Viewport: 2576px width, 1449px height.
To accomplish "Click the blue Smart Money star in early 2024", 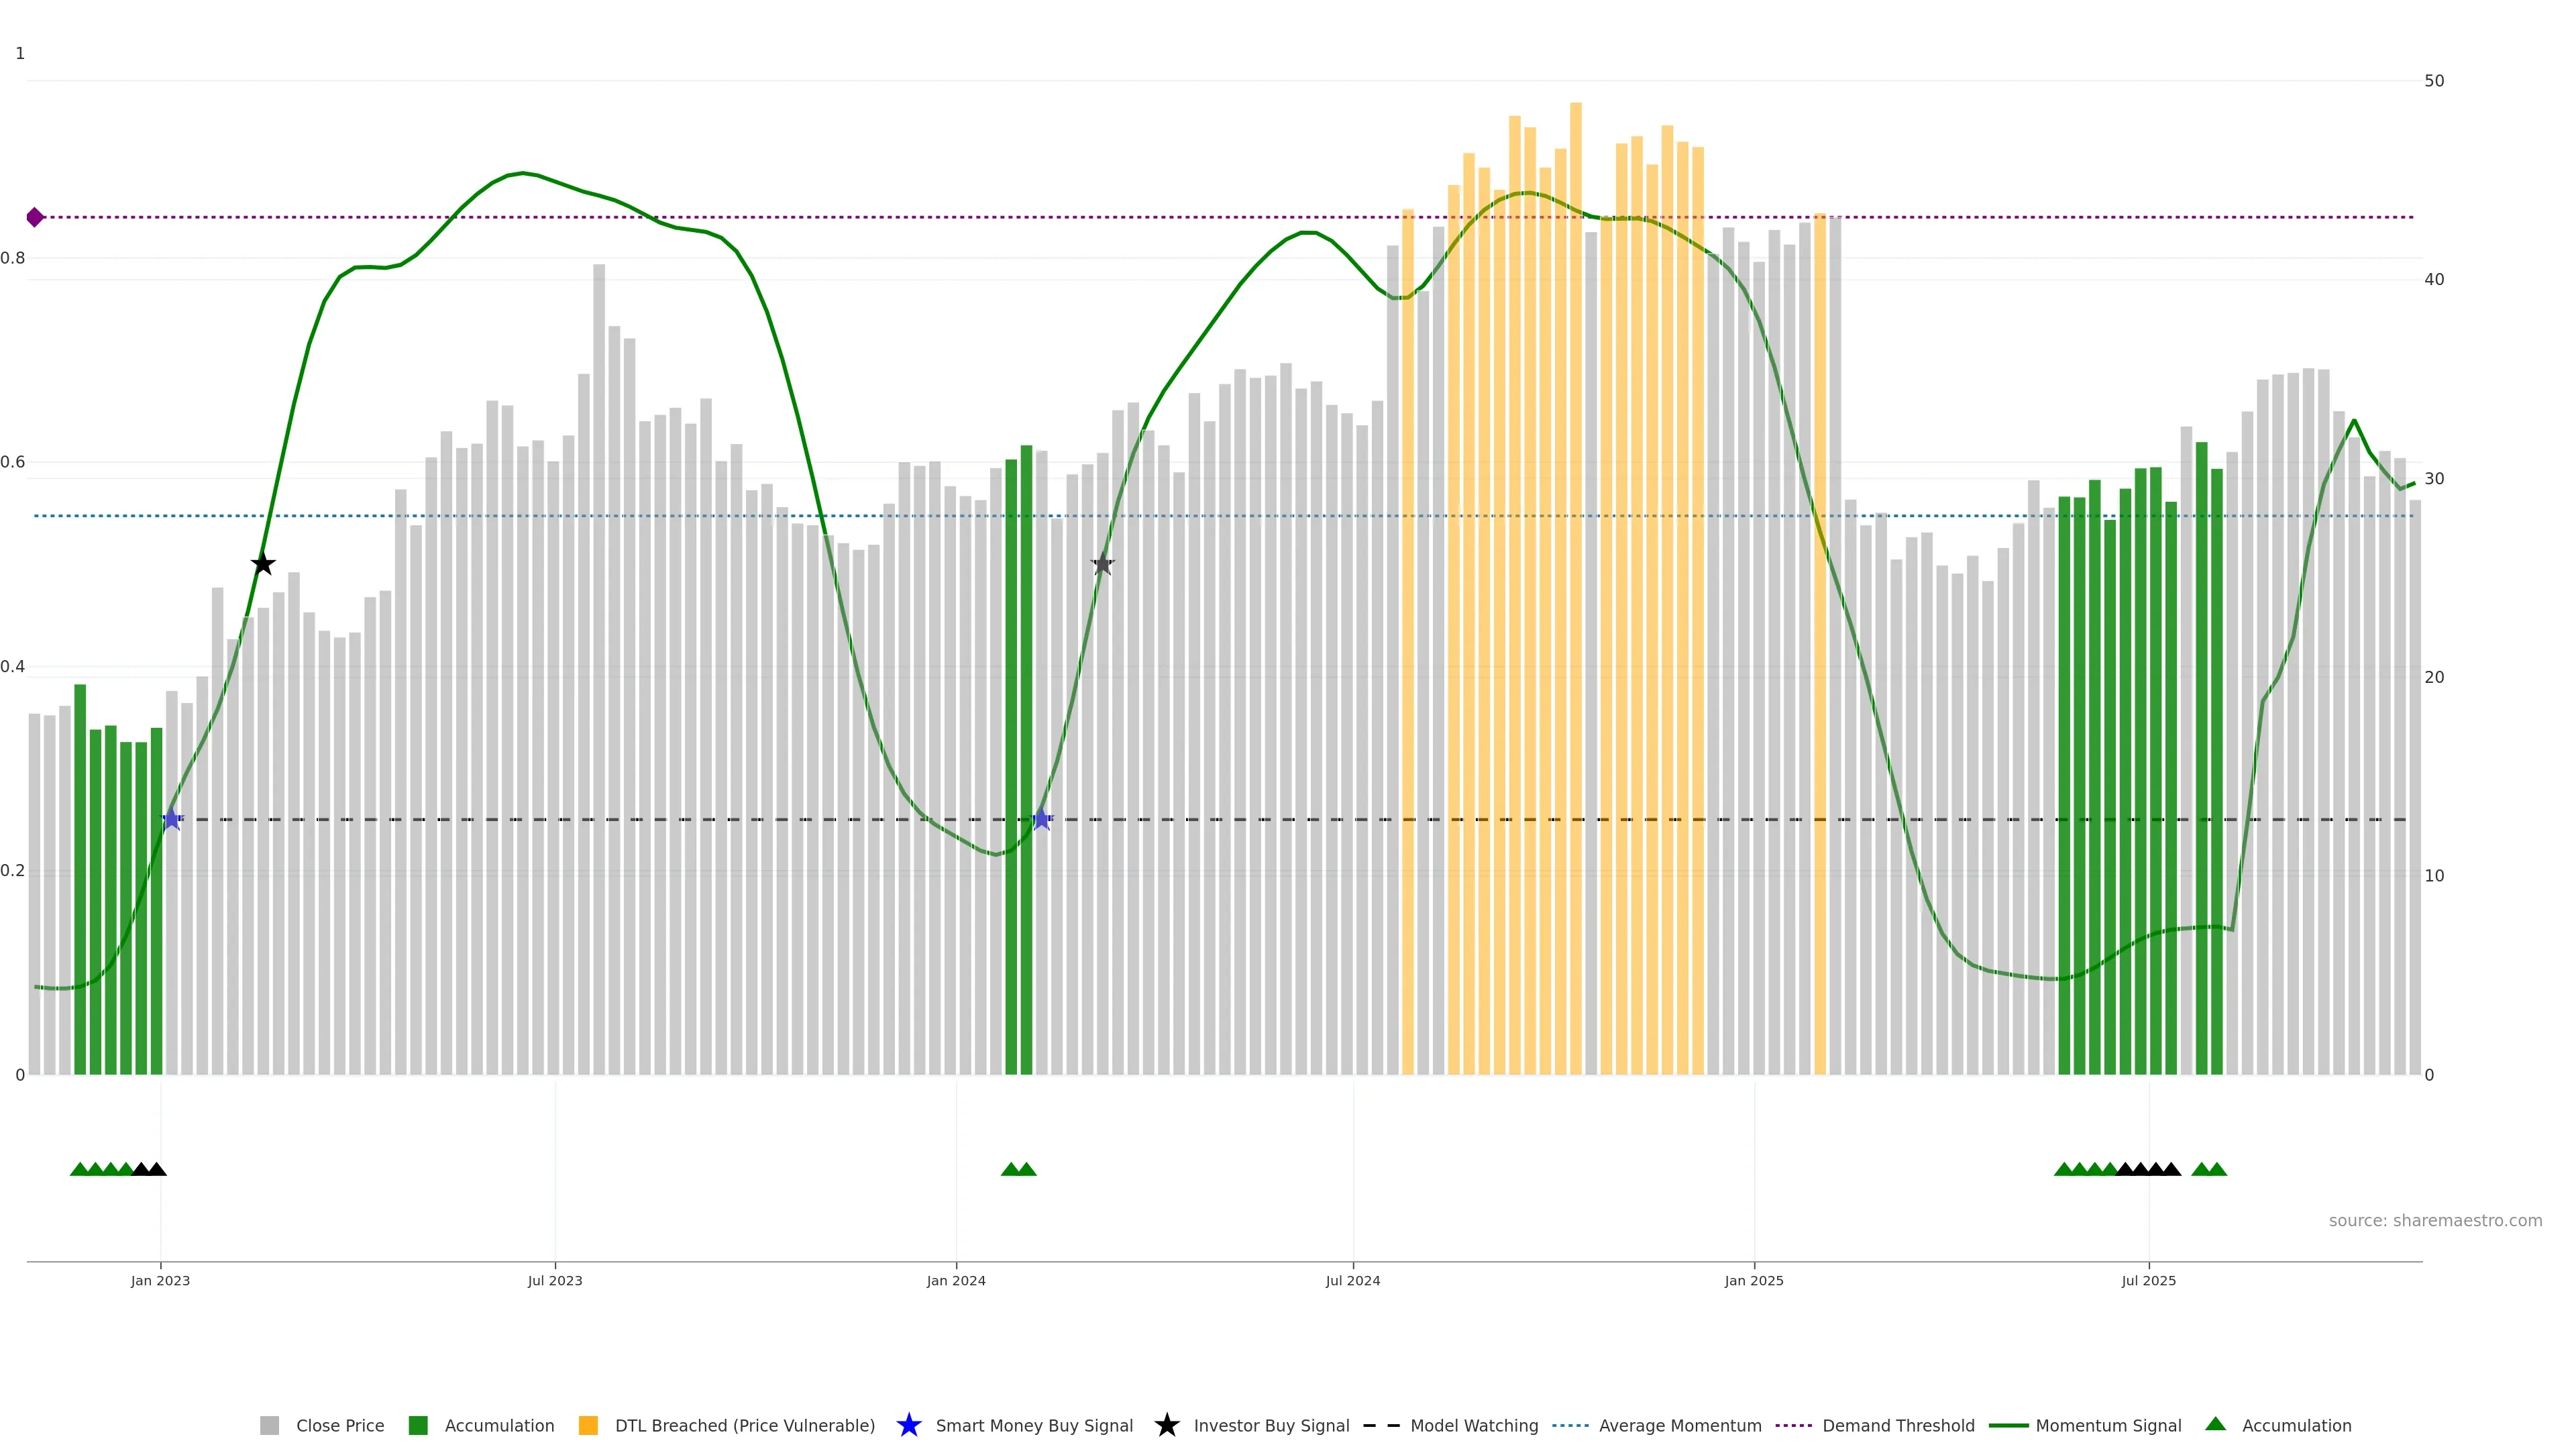I will click(1041, 819).
